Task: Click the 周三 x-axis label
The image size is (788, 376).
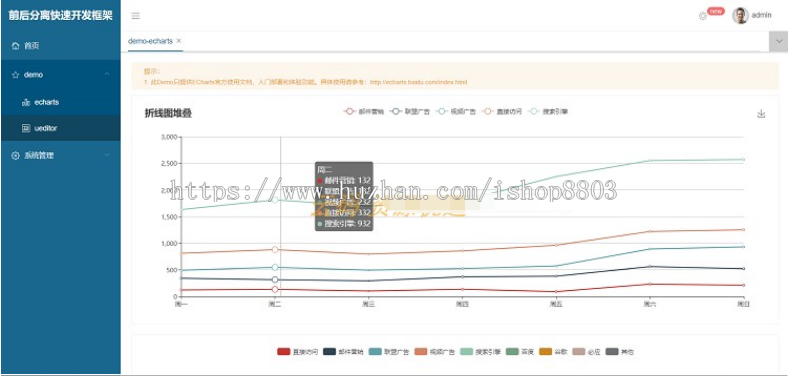Action: pos(369,304)
